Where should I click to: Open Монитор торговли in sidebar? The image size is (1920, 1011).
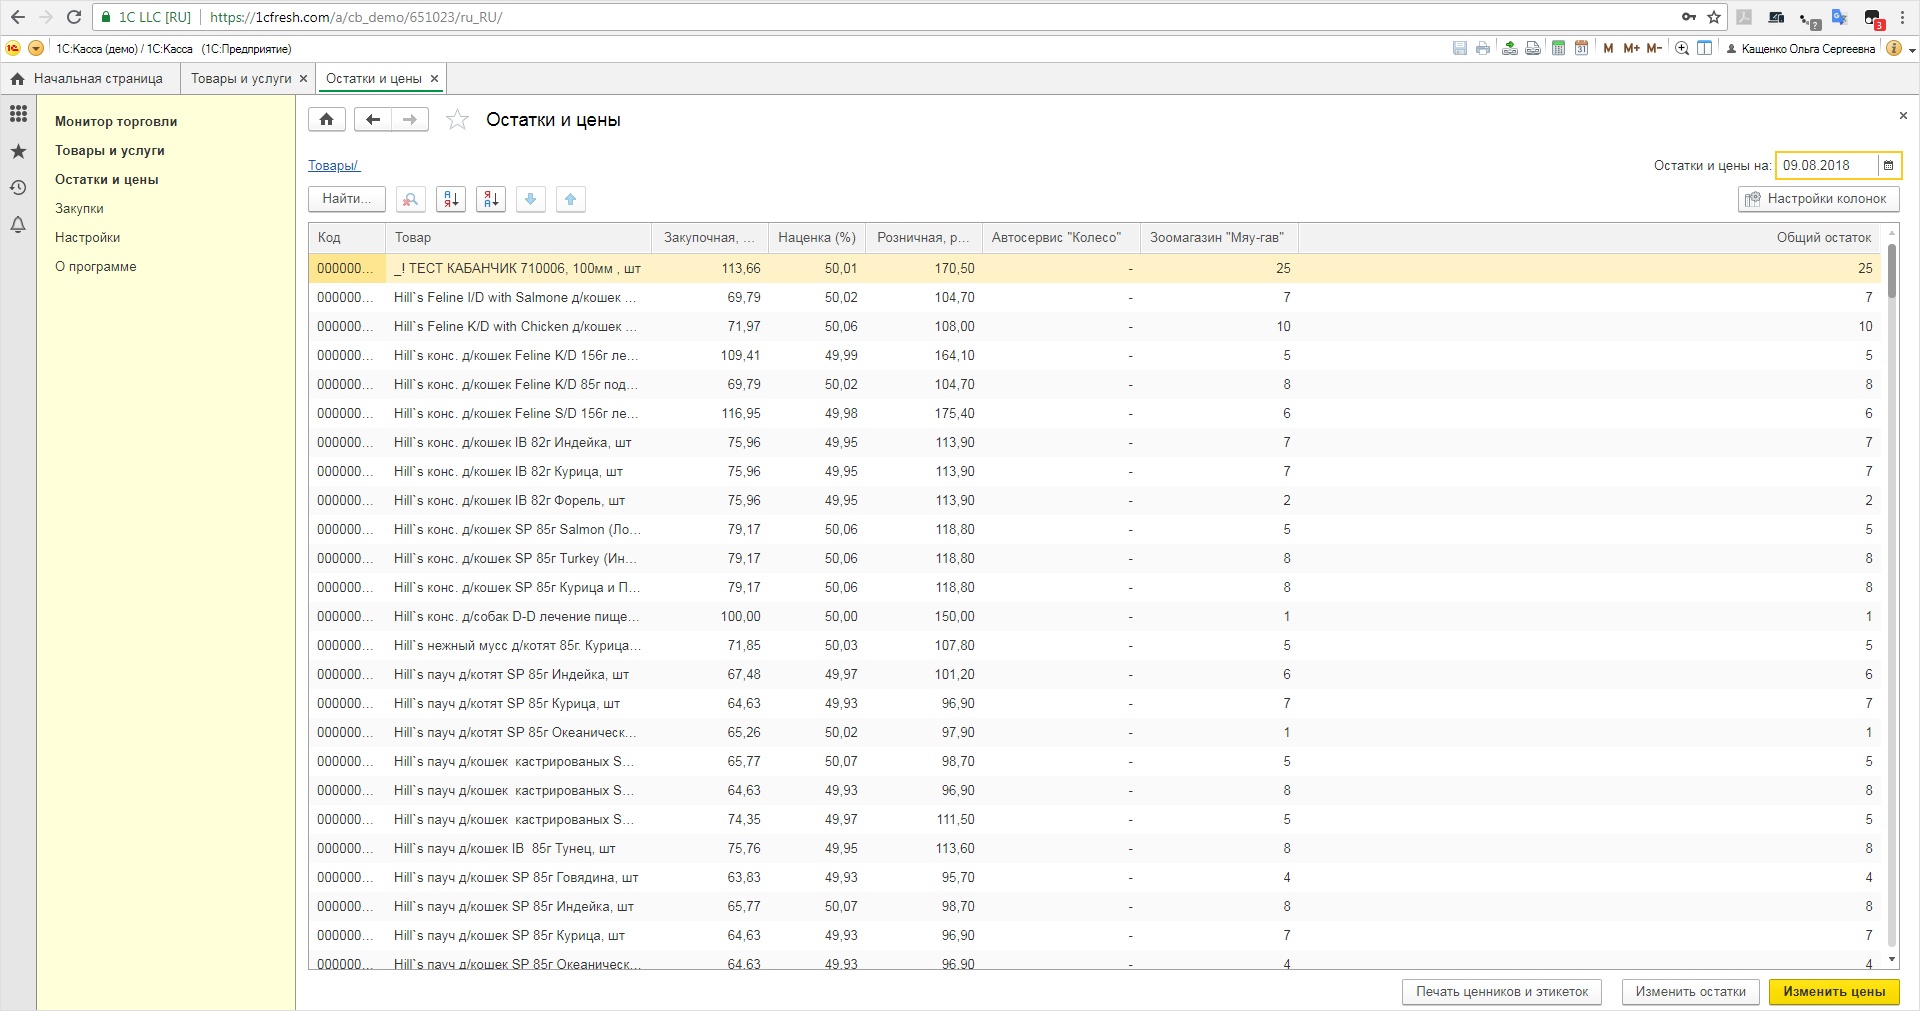(x=116, y=122)
